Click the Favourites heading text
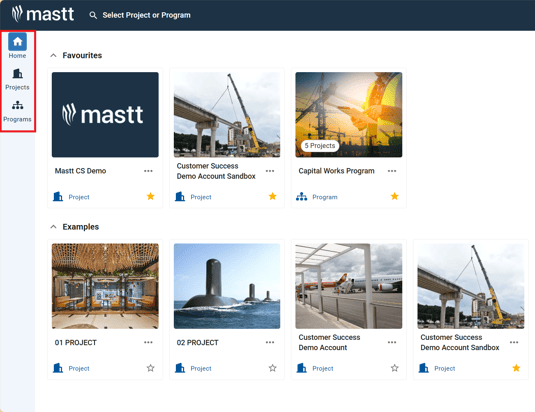The height and width of the screenshot is (412, 535). [82, 55]
